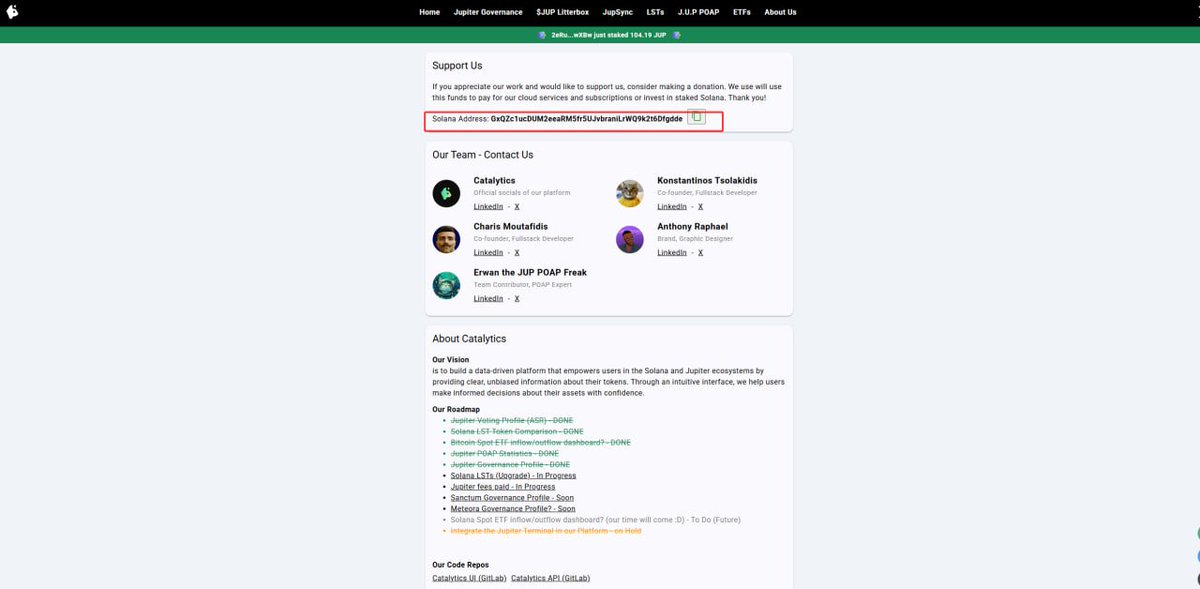Viewport: 1200px width, 589px height.
Task: Open Catalytics LinkedIn link
Action: (x=488, y=206)
